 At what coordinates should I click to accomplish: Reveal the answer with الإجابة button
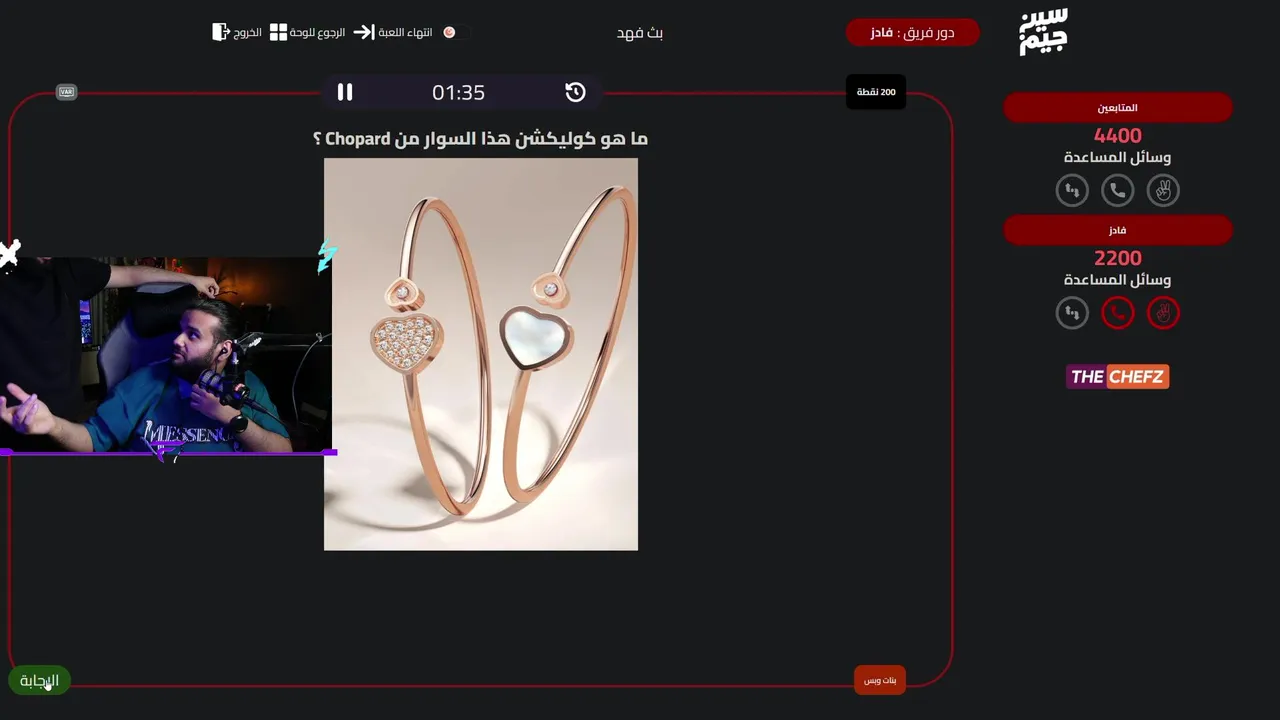[39, 681]
